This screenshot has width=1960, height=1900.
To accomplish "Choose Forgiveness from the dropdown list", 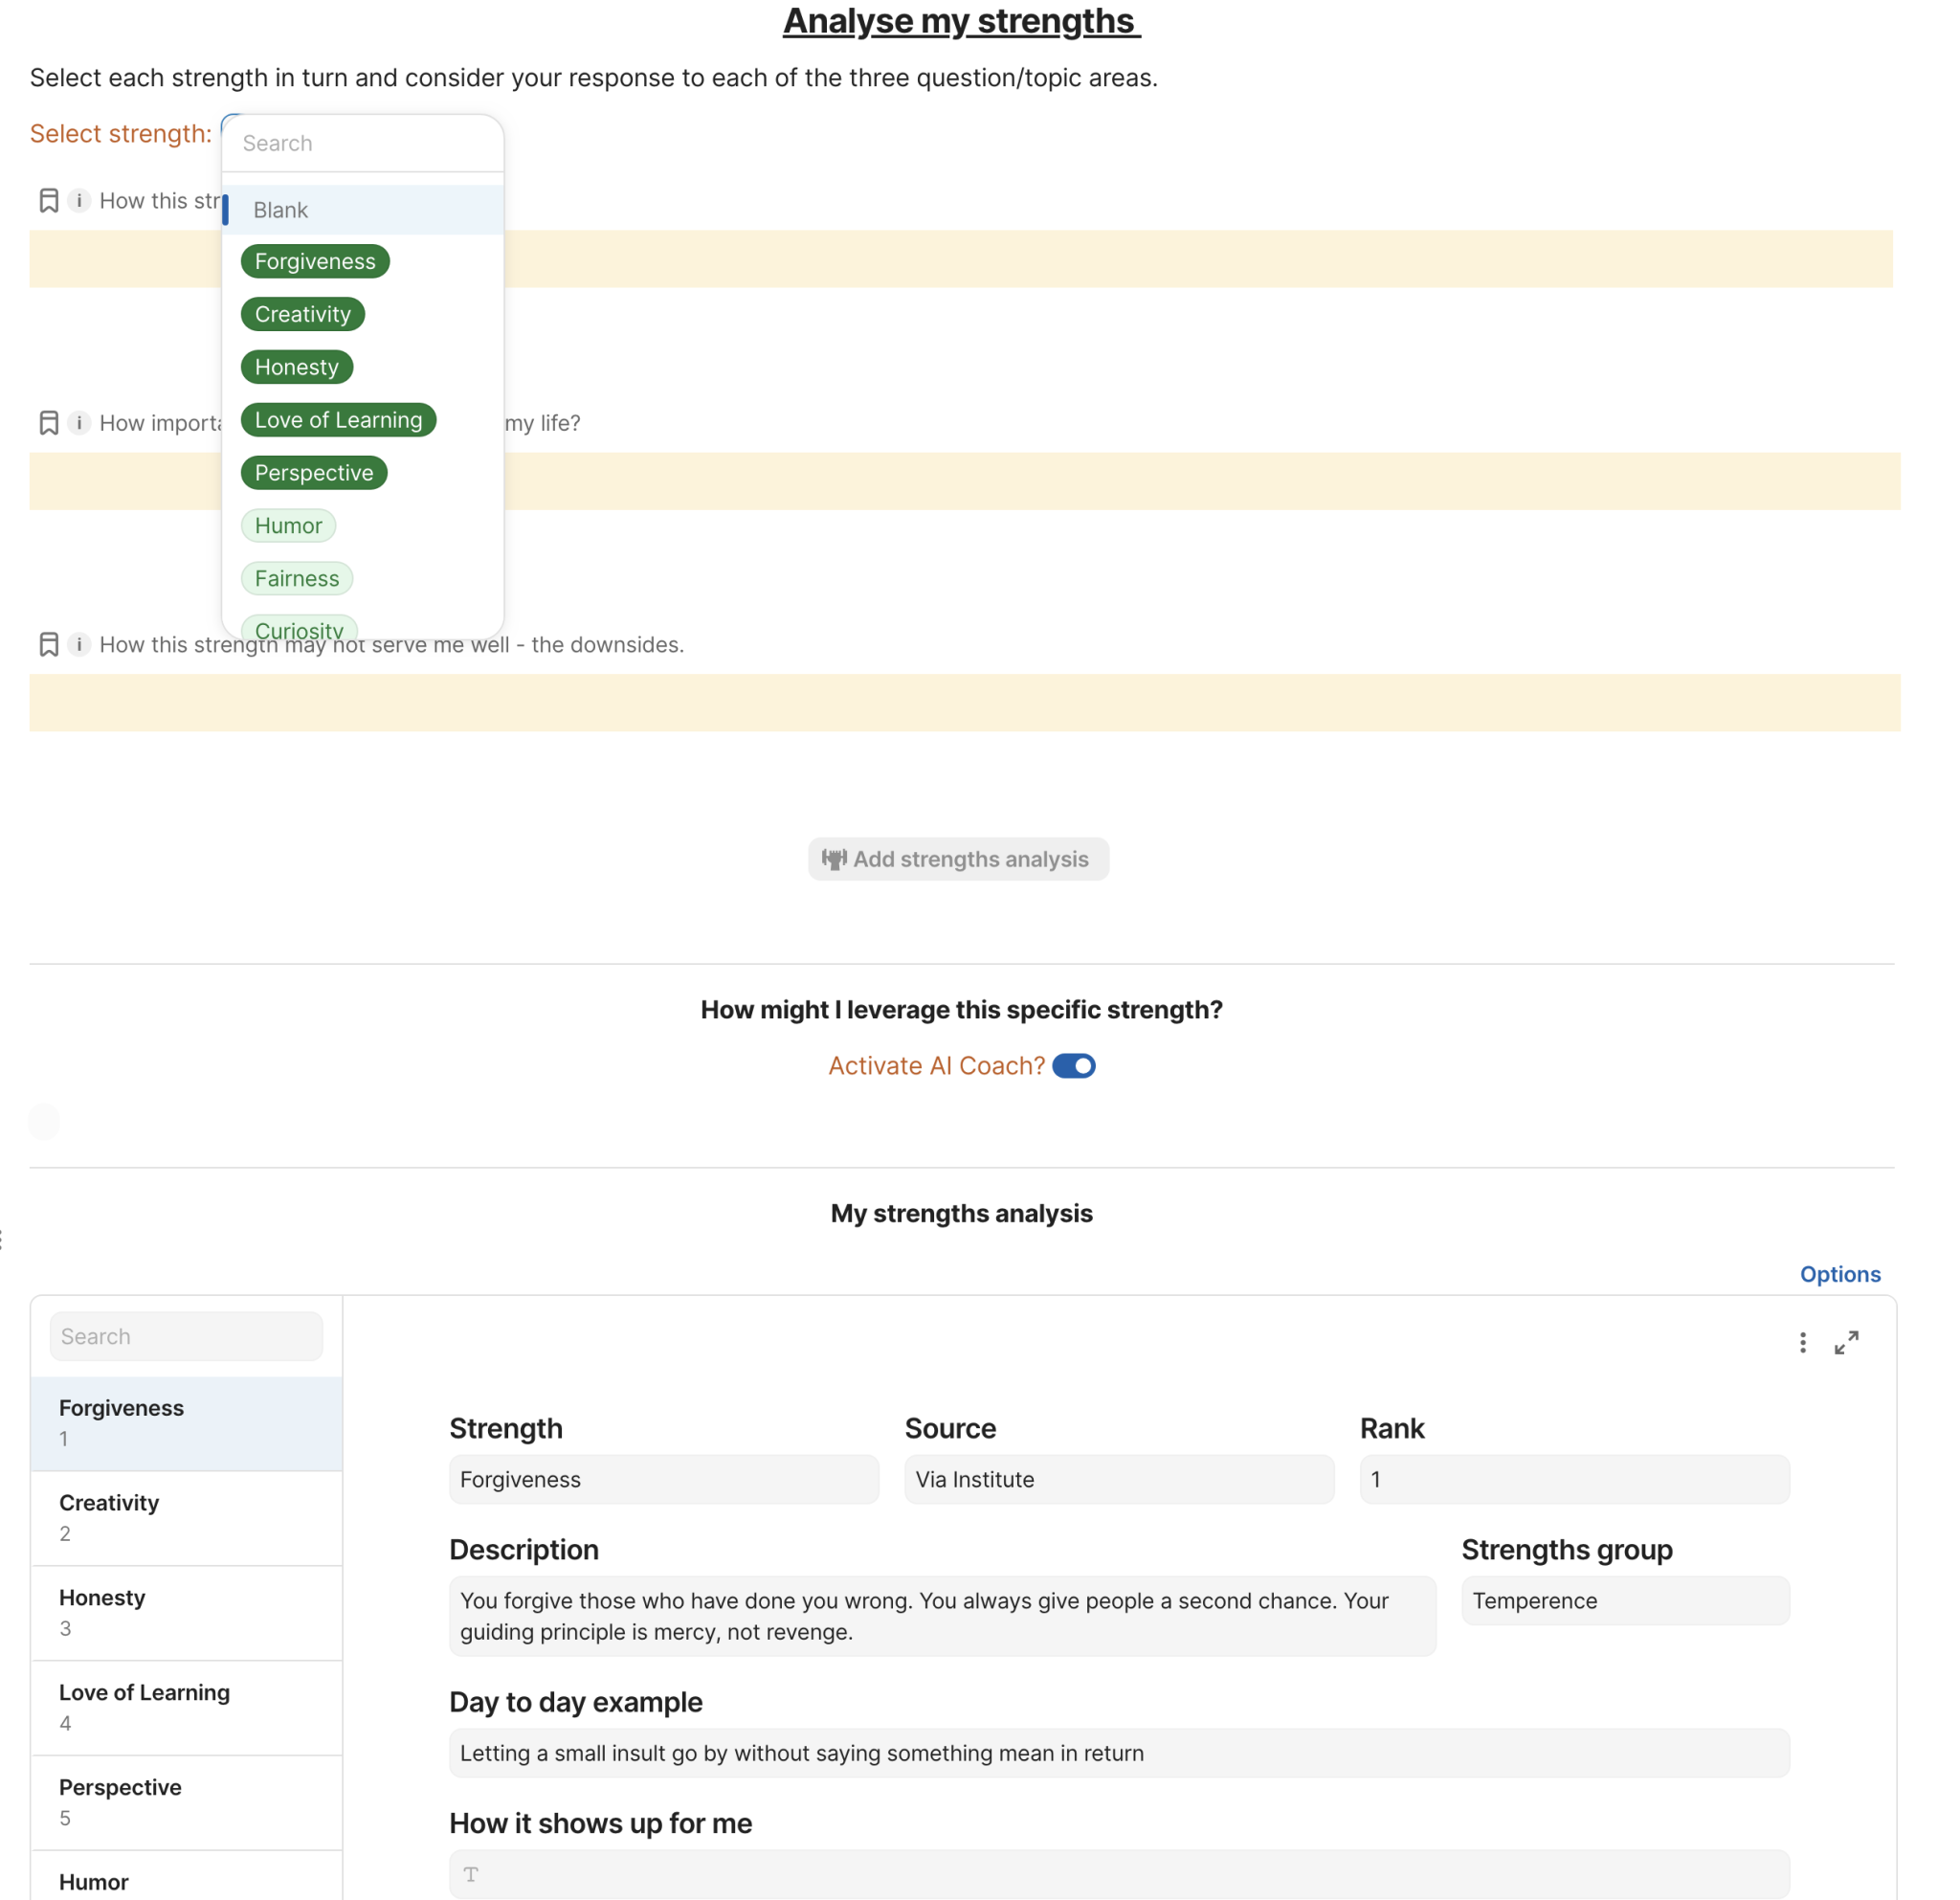I will 315,262.
